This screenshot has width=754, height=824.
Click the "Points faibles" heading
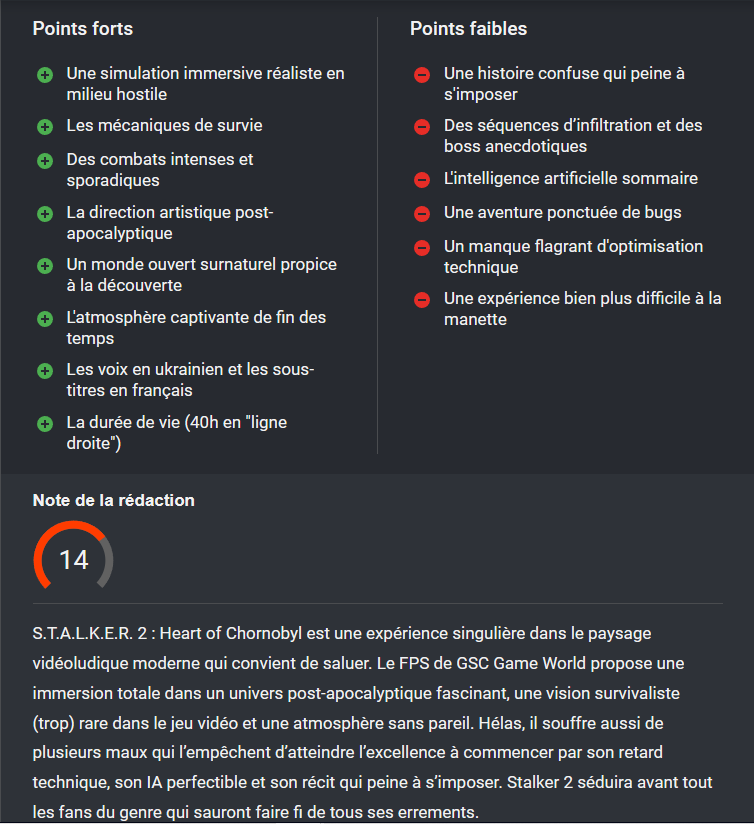point(468,29)
